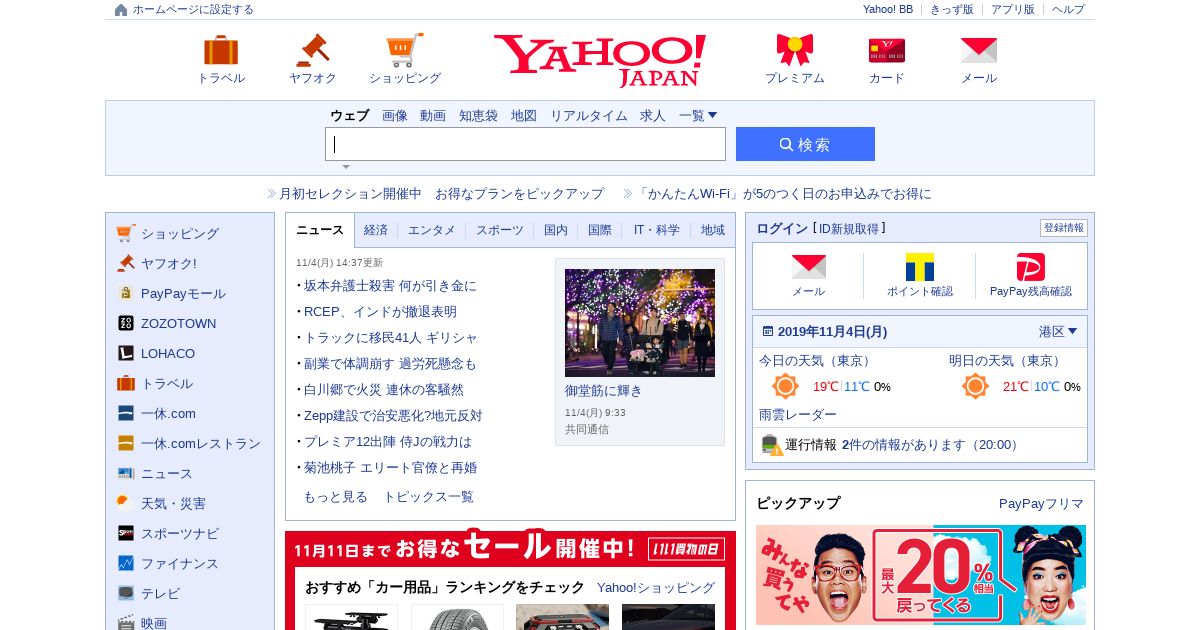Select 画像 search category
1200x630 pixels.
pyautogui.click(x=395, y=116)
